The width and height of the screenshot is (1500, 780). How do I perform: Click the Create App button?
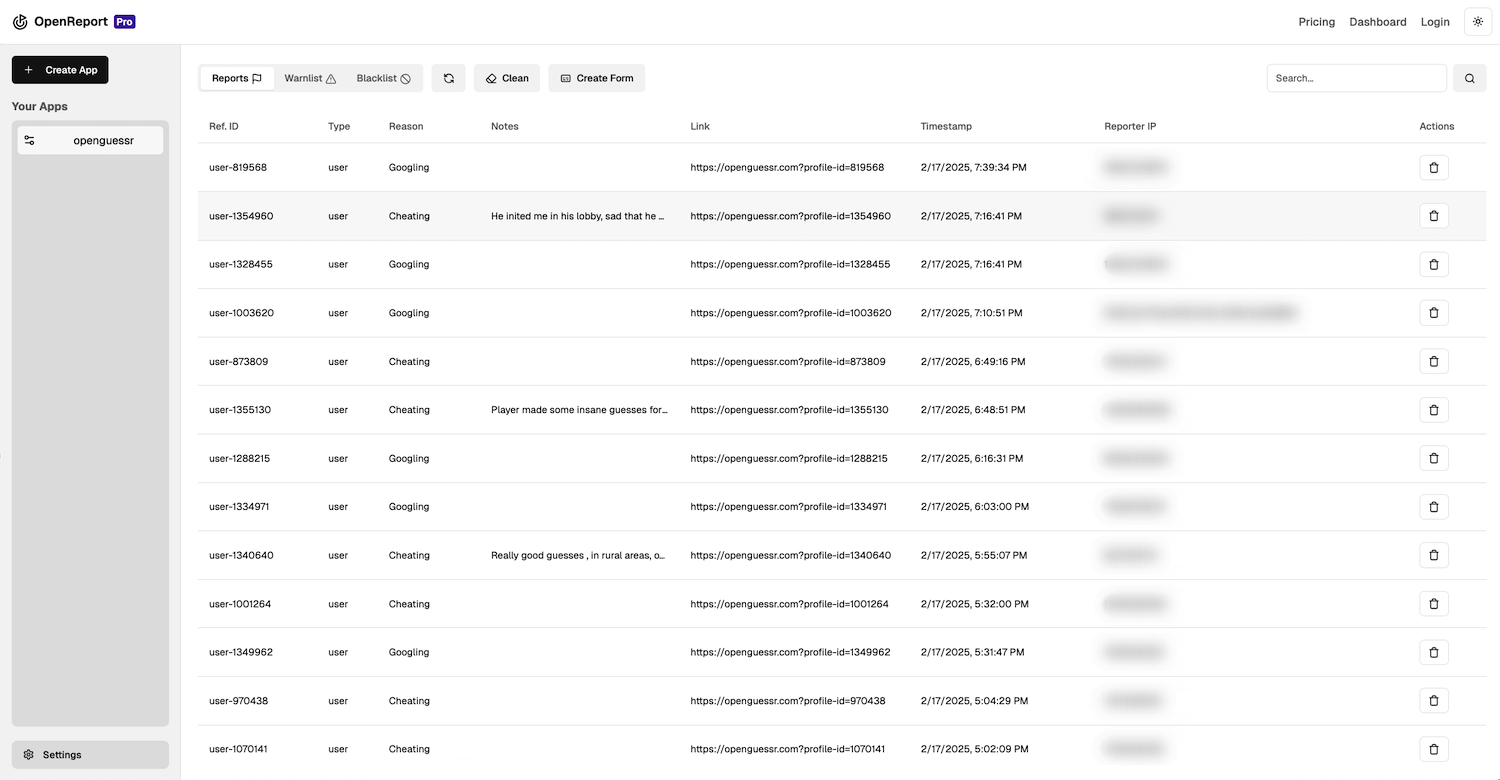tap(59, 70)
